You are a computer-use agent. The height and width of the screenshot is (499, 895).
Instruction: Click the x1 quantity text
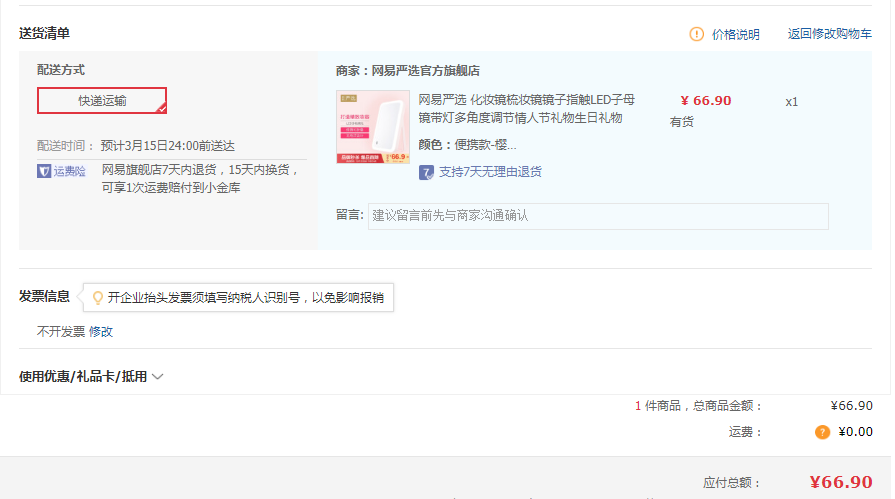791,102
